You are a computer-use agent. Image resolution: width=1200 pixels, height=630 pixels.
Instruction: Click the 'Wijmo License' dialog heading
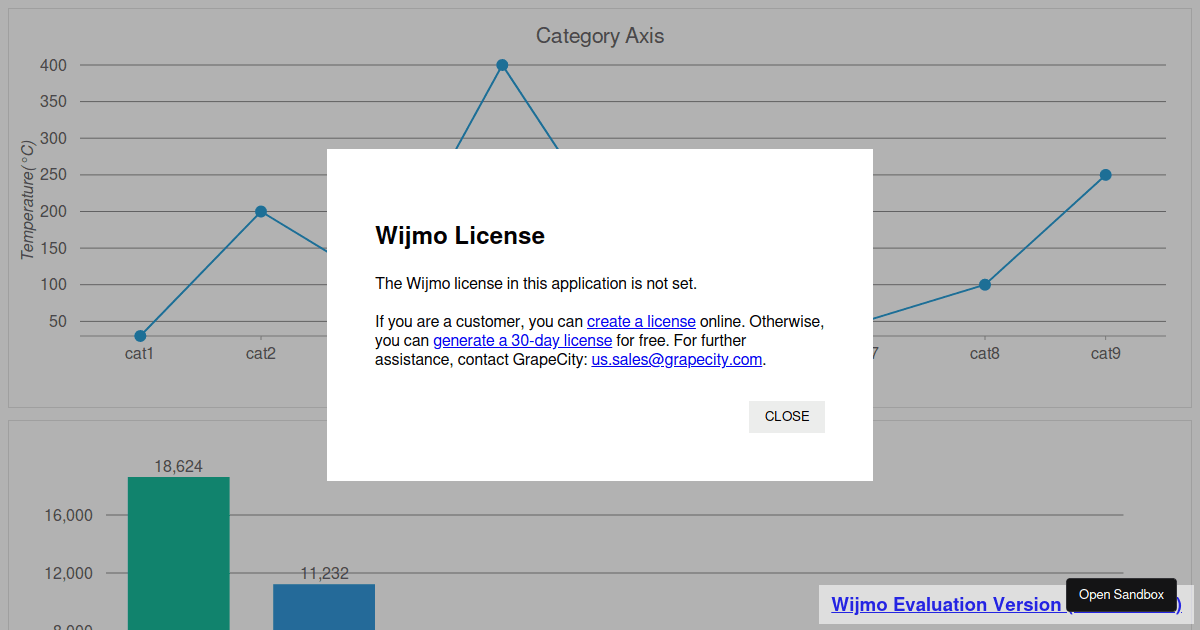460,236
